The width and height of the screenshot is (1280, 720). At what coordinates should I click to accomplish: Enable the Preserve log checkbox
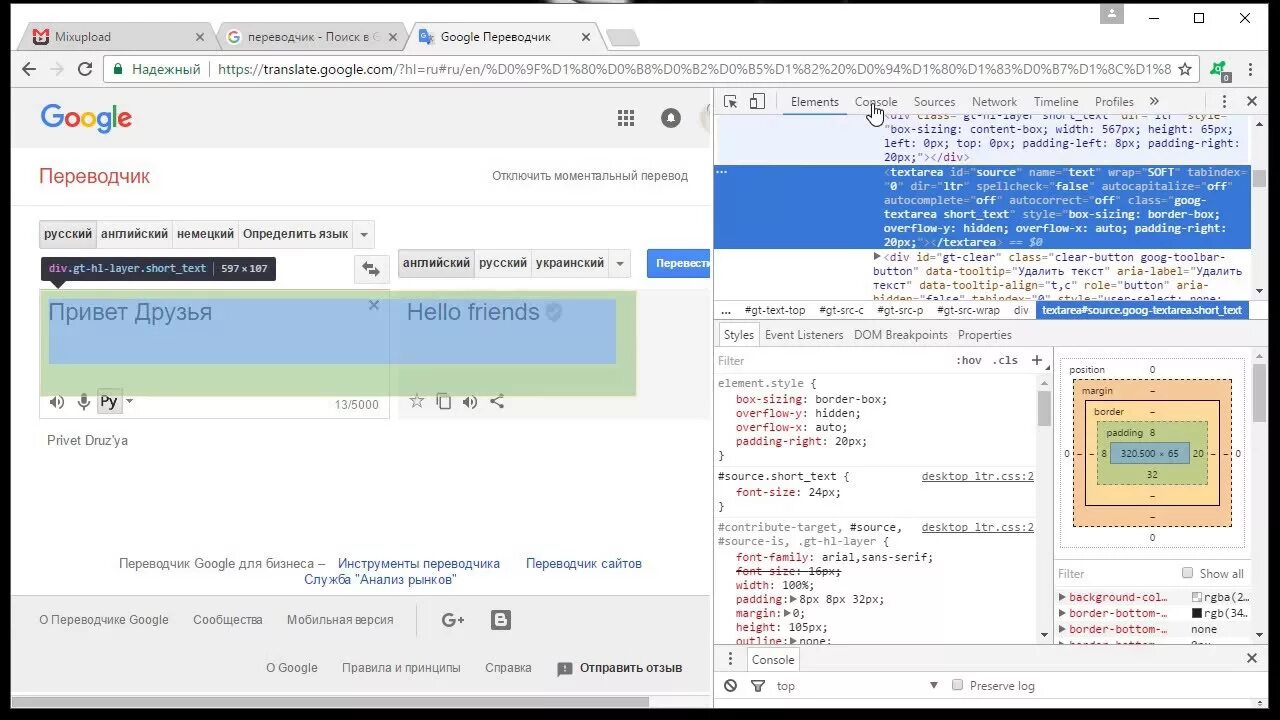pyautogui.click(x=957, y=685)
